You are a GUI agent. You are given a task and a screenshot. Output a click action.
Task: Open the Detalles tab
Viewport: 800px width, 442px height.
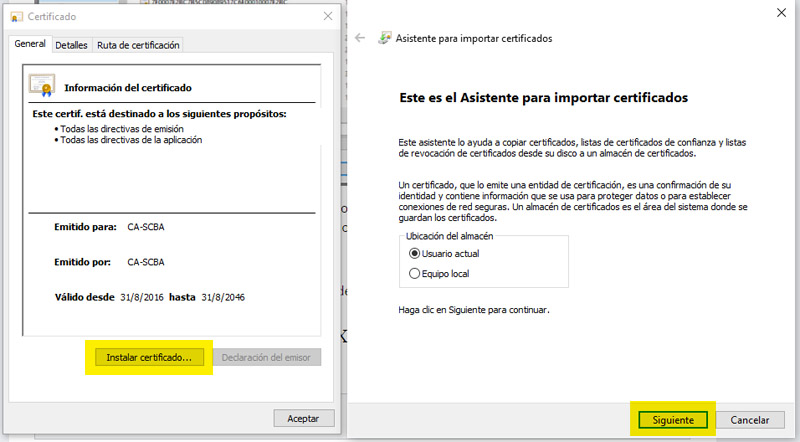(71, 45)
